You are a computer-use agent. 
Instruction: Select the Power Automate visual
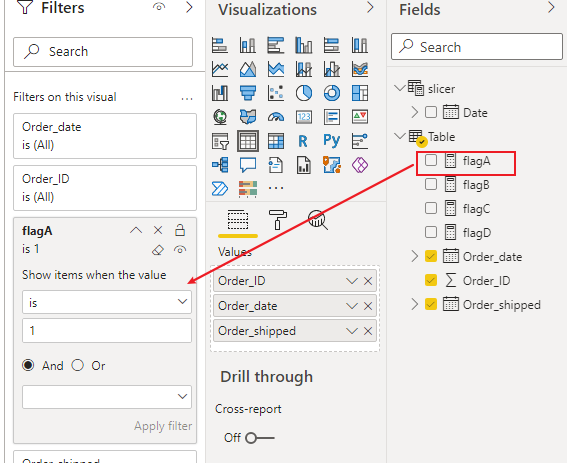[x=219, y=188]
